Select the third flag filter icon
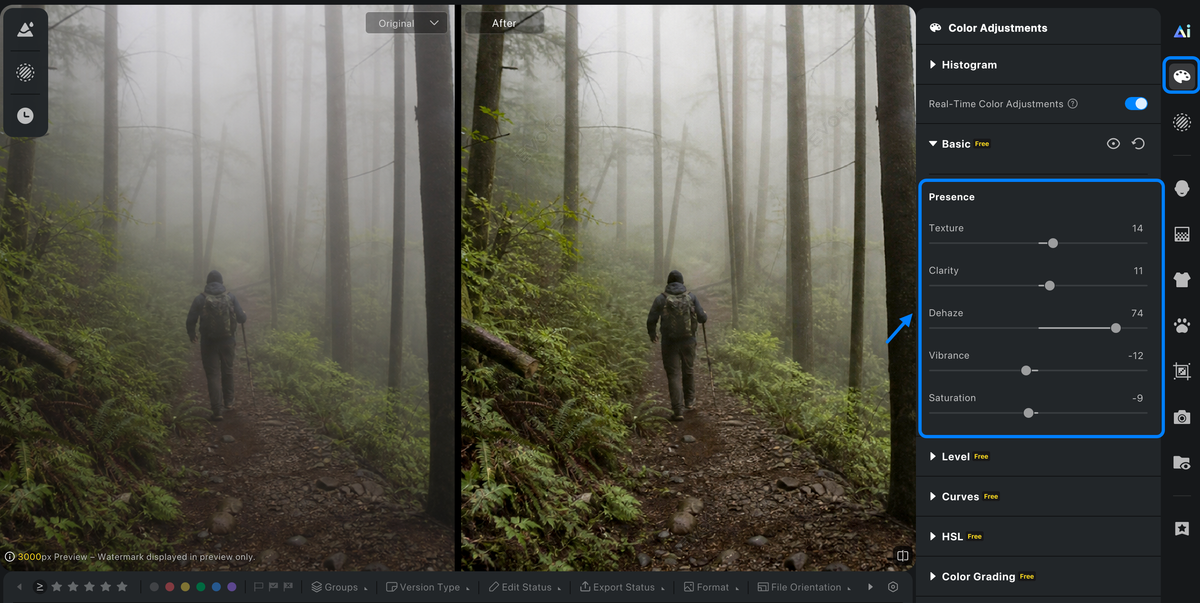This screenshot has width=1200, height=603. (286, 587)
